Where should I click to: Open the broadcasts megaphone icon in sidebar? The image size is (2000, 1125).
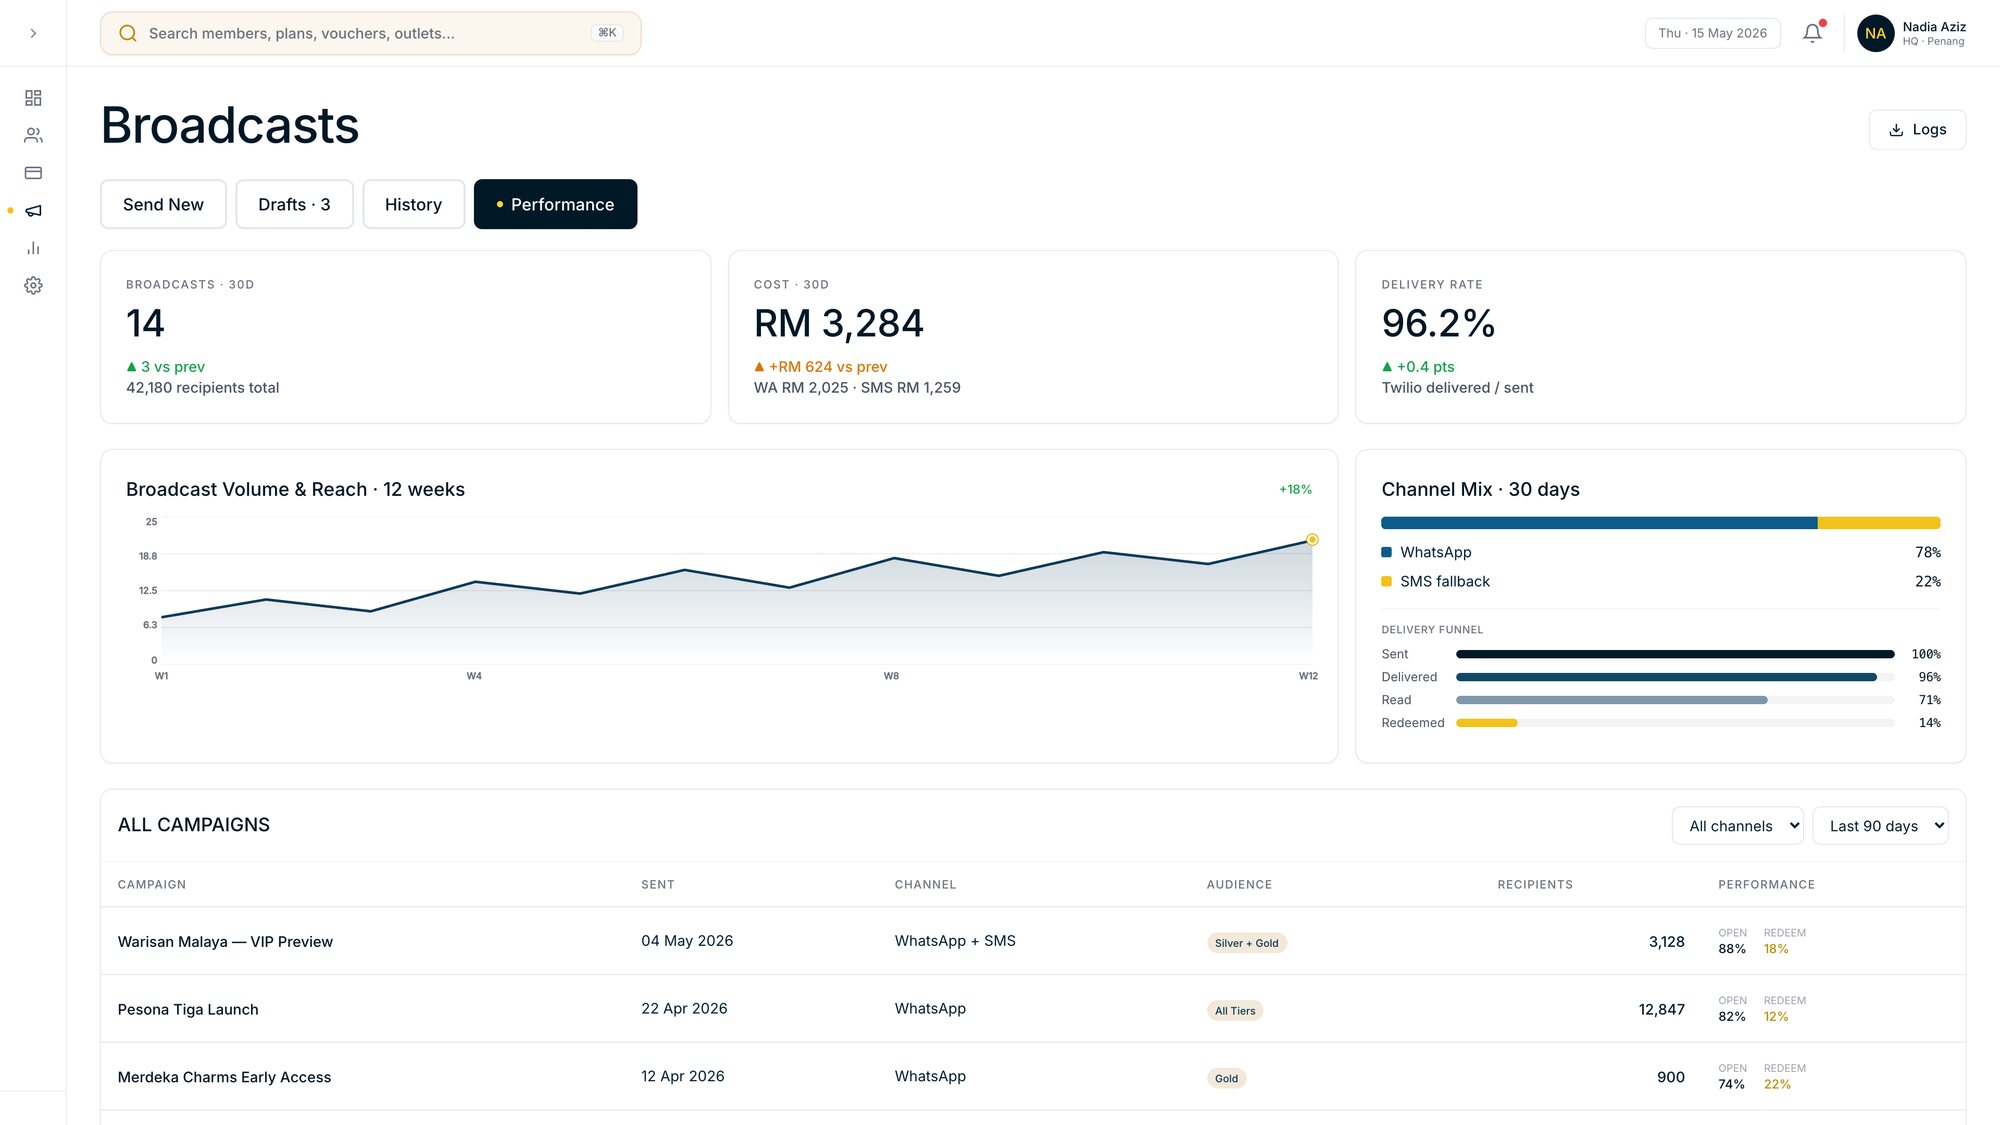coord(33,210)
